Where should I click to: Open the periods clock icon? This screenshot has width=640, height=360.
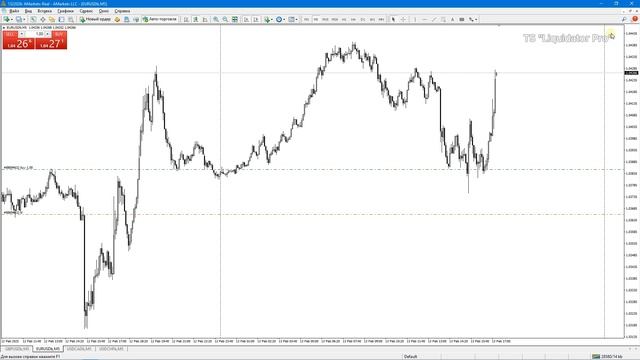tap(279, 19)
